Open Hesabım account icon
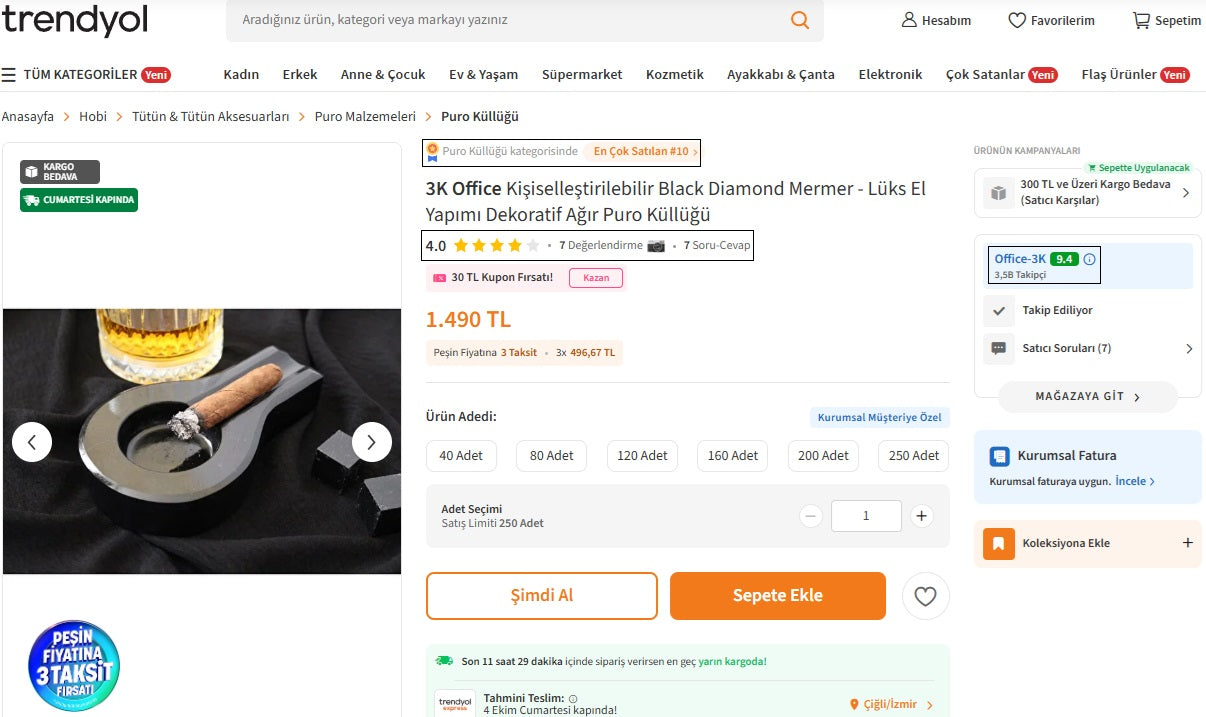 point(909,20)
